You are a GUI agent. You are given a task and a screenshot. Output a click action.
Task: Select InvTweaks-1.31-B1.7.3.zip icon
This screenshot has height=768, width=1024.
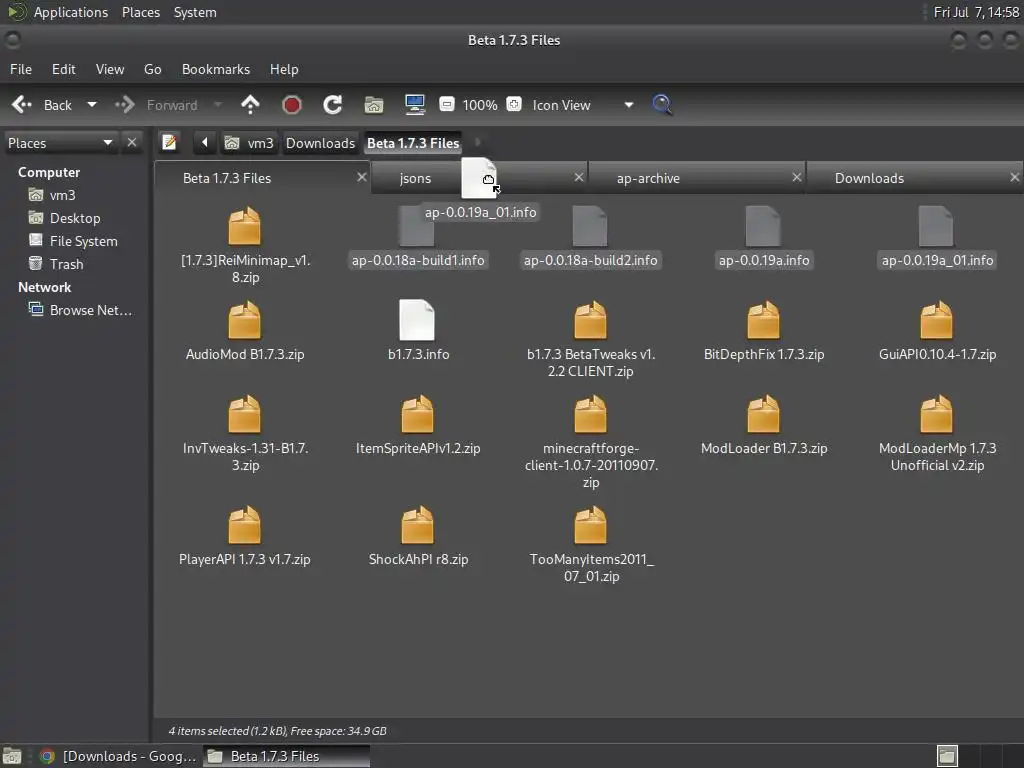244,414
